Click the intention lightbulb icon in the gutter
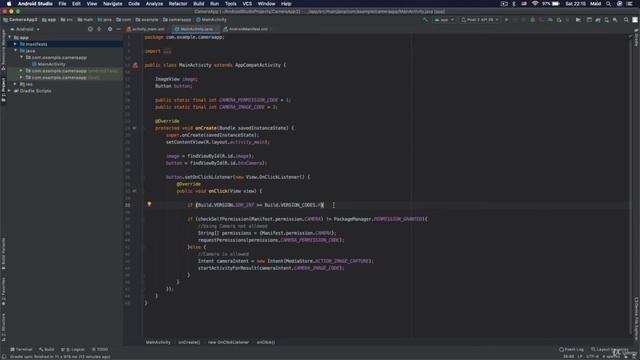 pos(149,204)
